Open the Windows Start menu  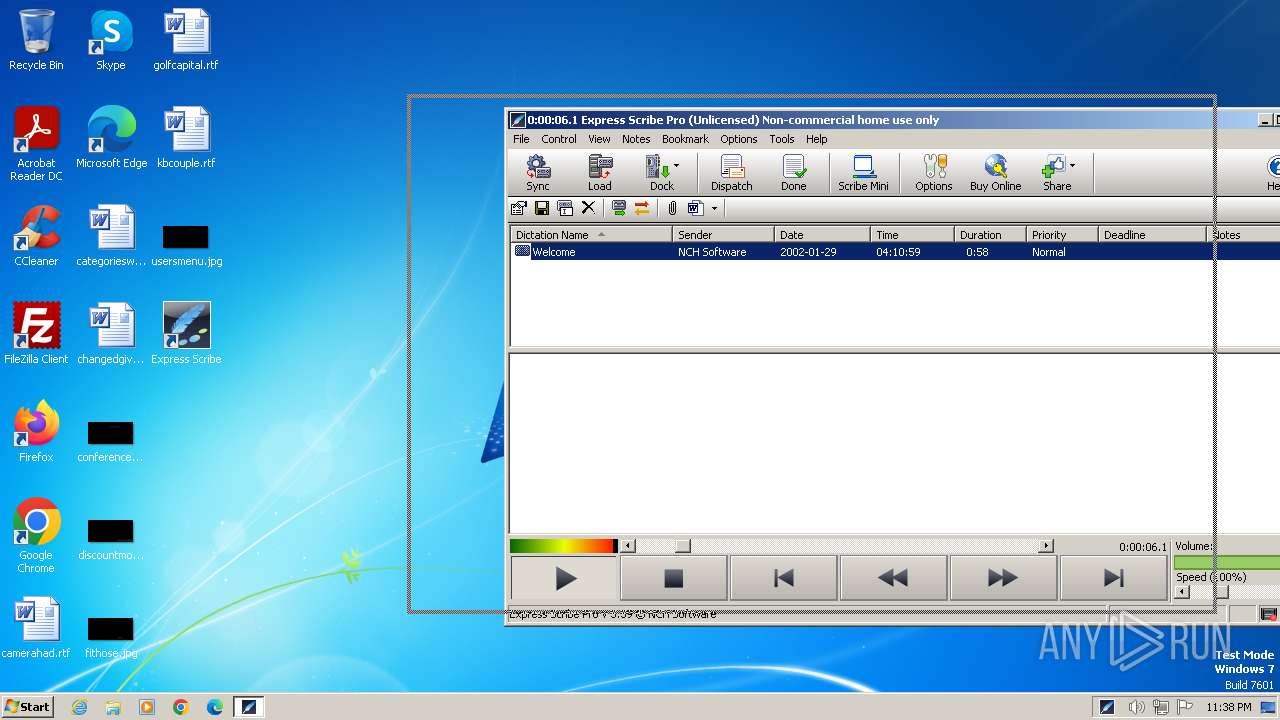[x=27, y=706]
